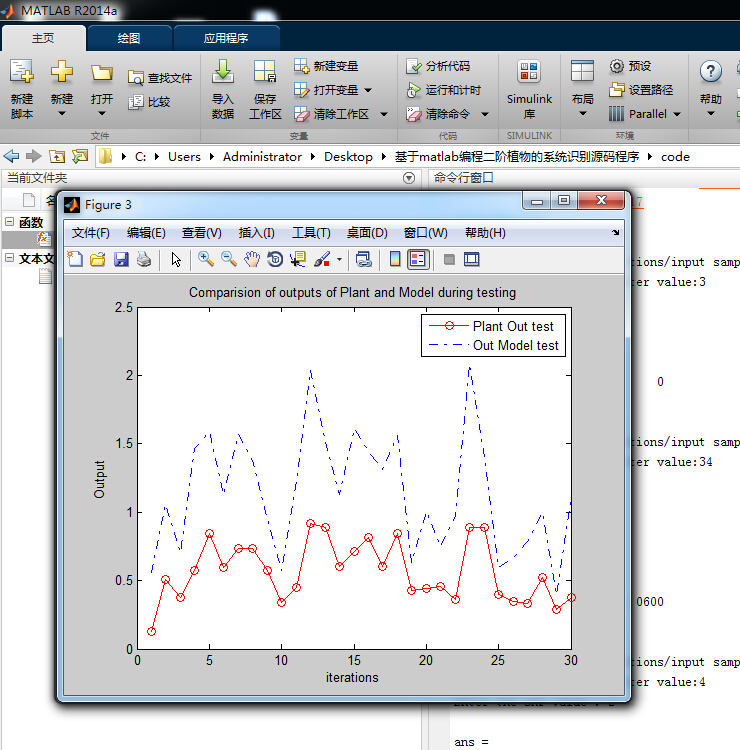740x750 pixels.
Task: Click Analyze Code (分析代码) button
Action: pos(438,66)
